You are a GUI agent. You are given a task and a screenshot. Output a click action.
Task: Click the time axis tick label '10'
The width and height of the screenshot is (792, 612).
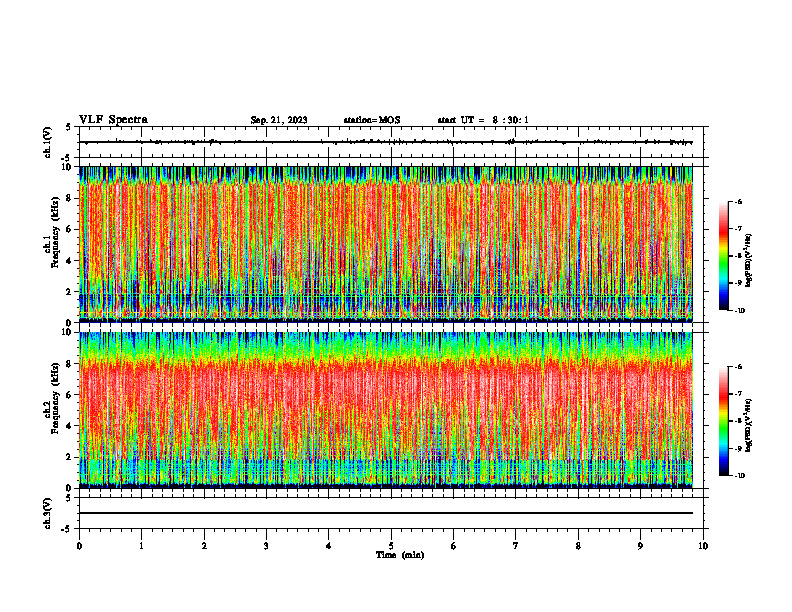(703, 546)
